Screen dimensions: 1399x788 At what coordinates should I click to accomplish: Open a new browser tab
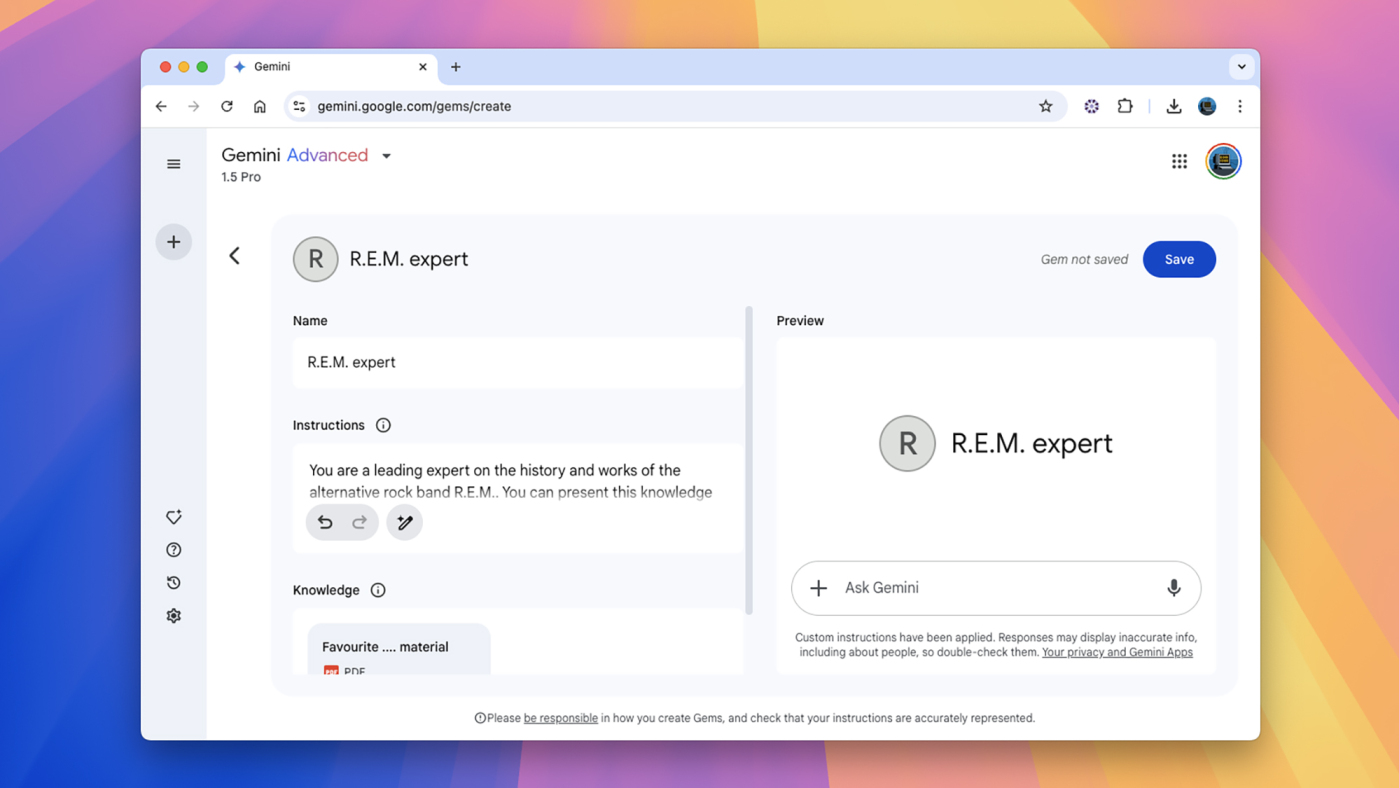[x=456, y=67]
